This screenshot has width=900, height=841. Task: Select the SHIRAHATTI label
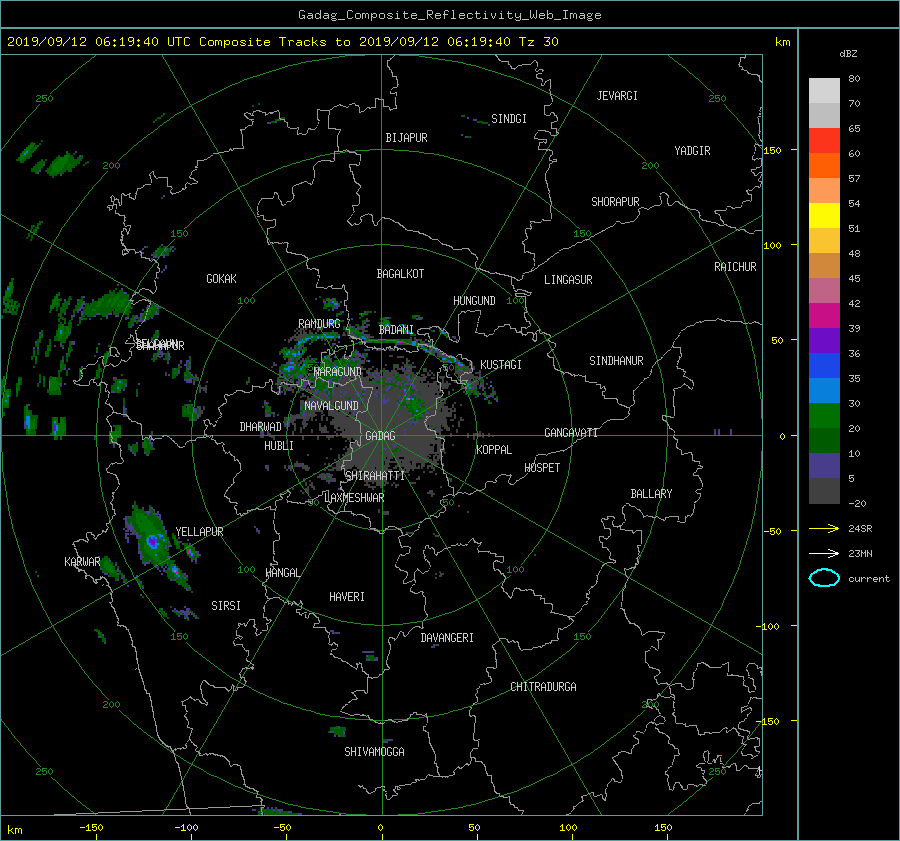click(375, 476)
